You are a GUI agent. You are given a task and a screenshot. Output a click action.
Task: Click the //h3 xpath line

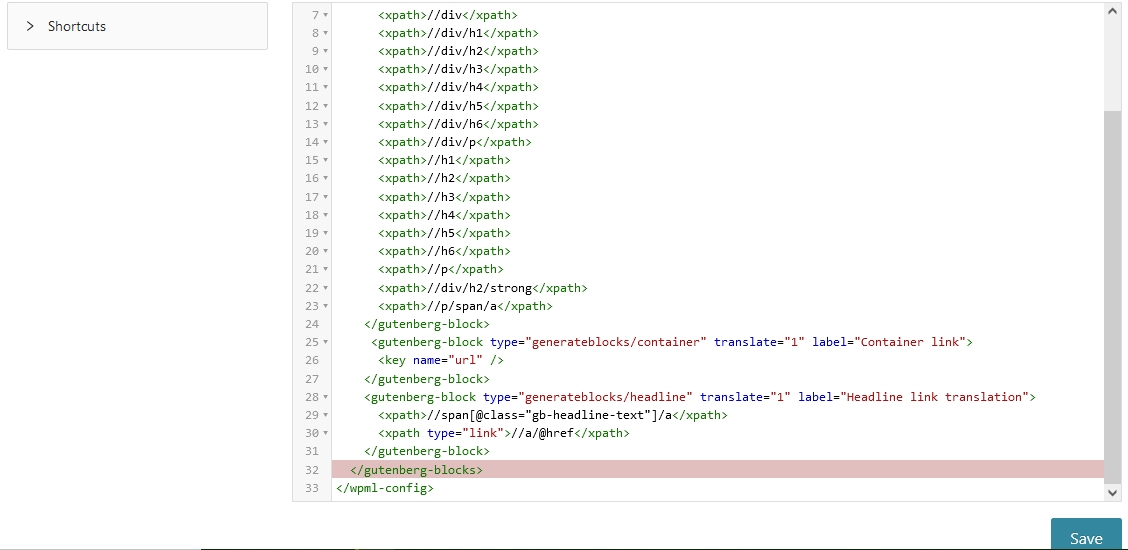pyautogui.click(x=445, y=197)
